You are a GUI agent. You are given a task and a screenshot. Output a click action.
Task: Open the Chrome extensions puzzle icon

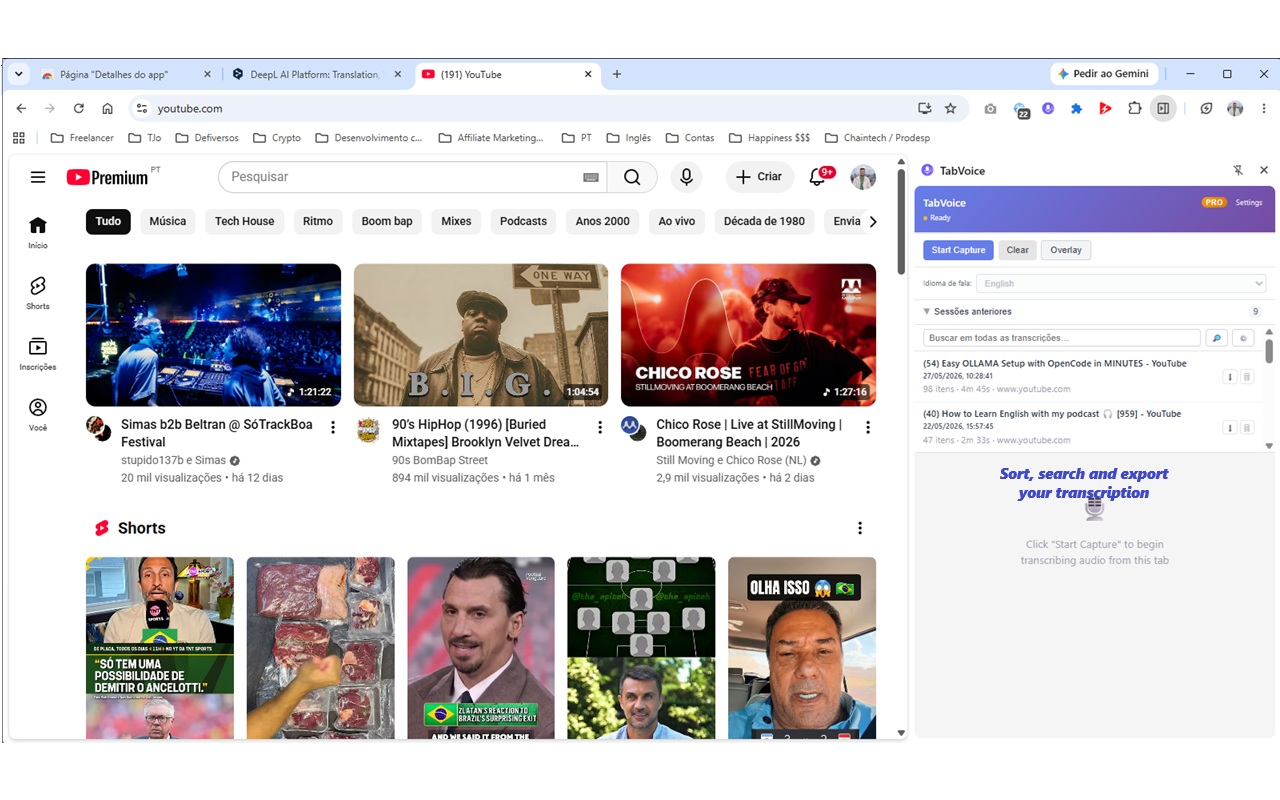(1134, 108)
